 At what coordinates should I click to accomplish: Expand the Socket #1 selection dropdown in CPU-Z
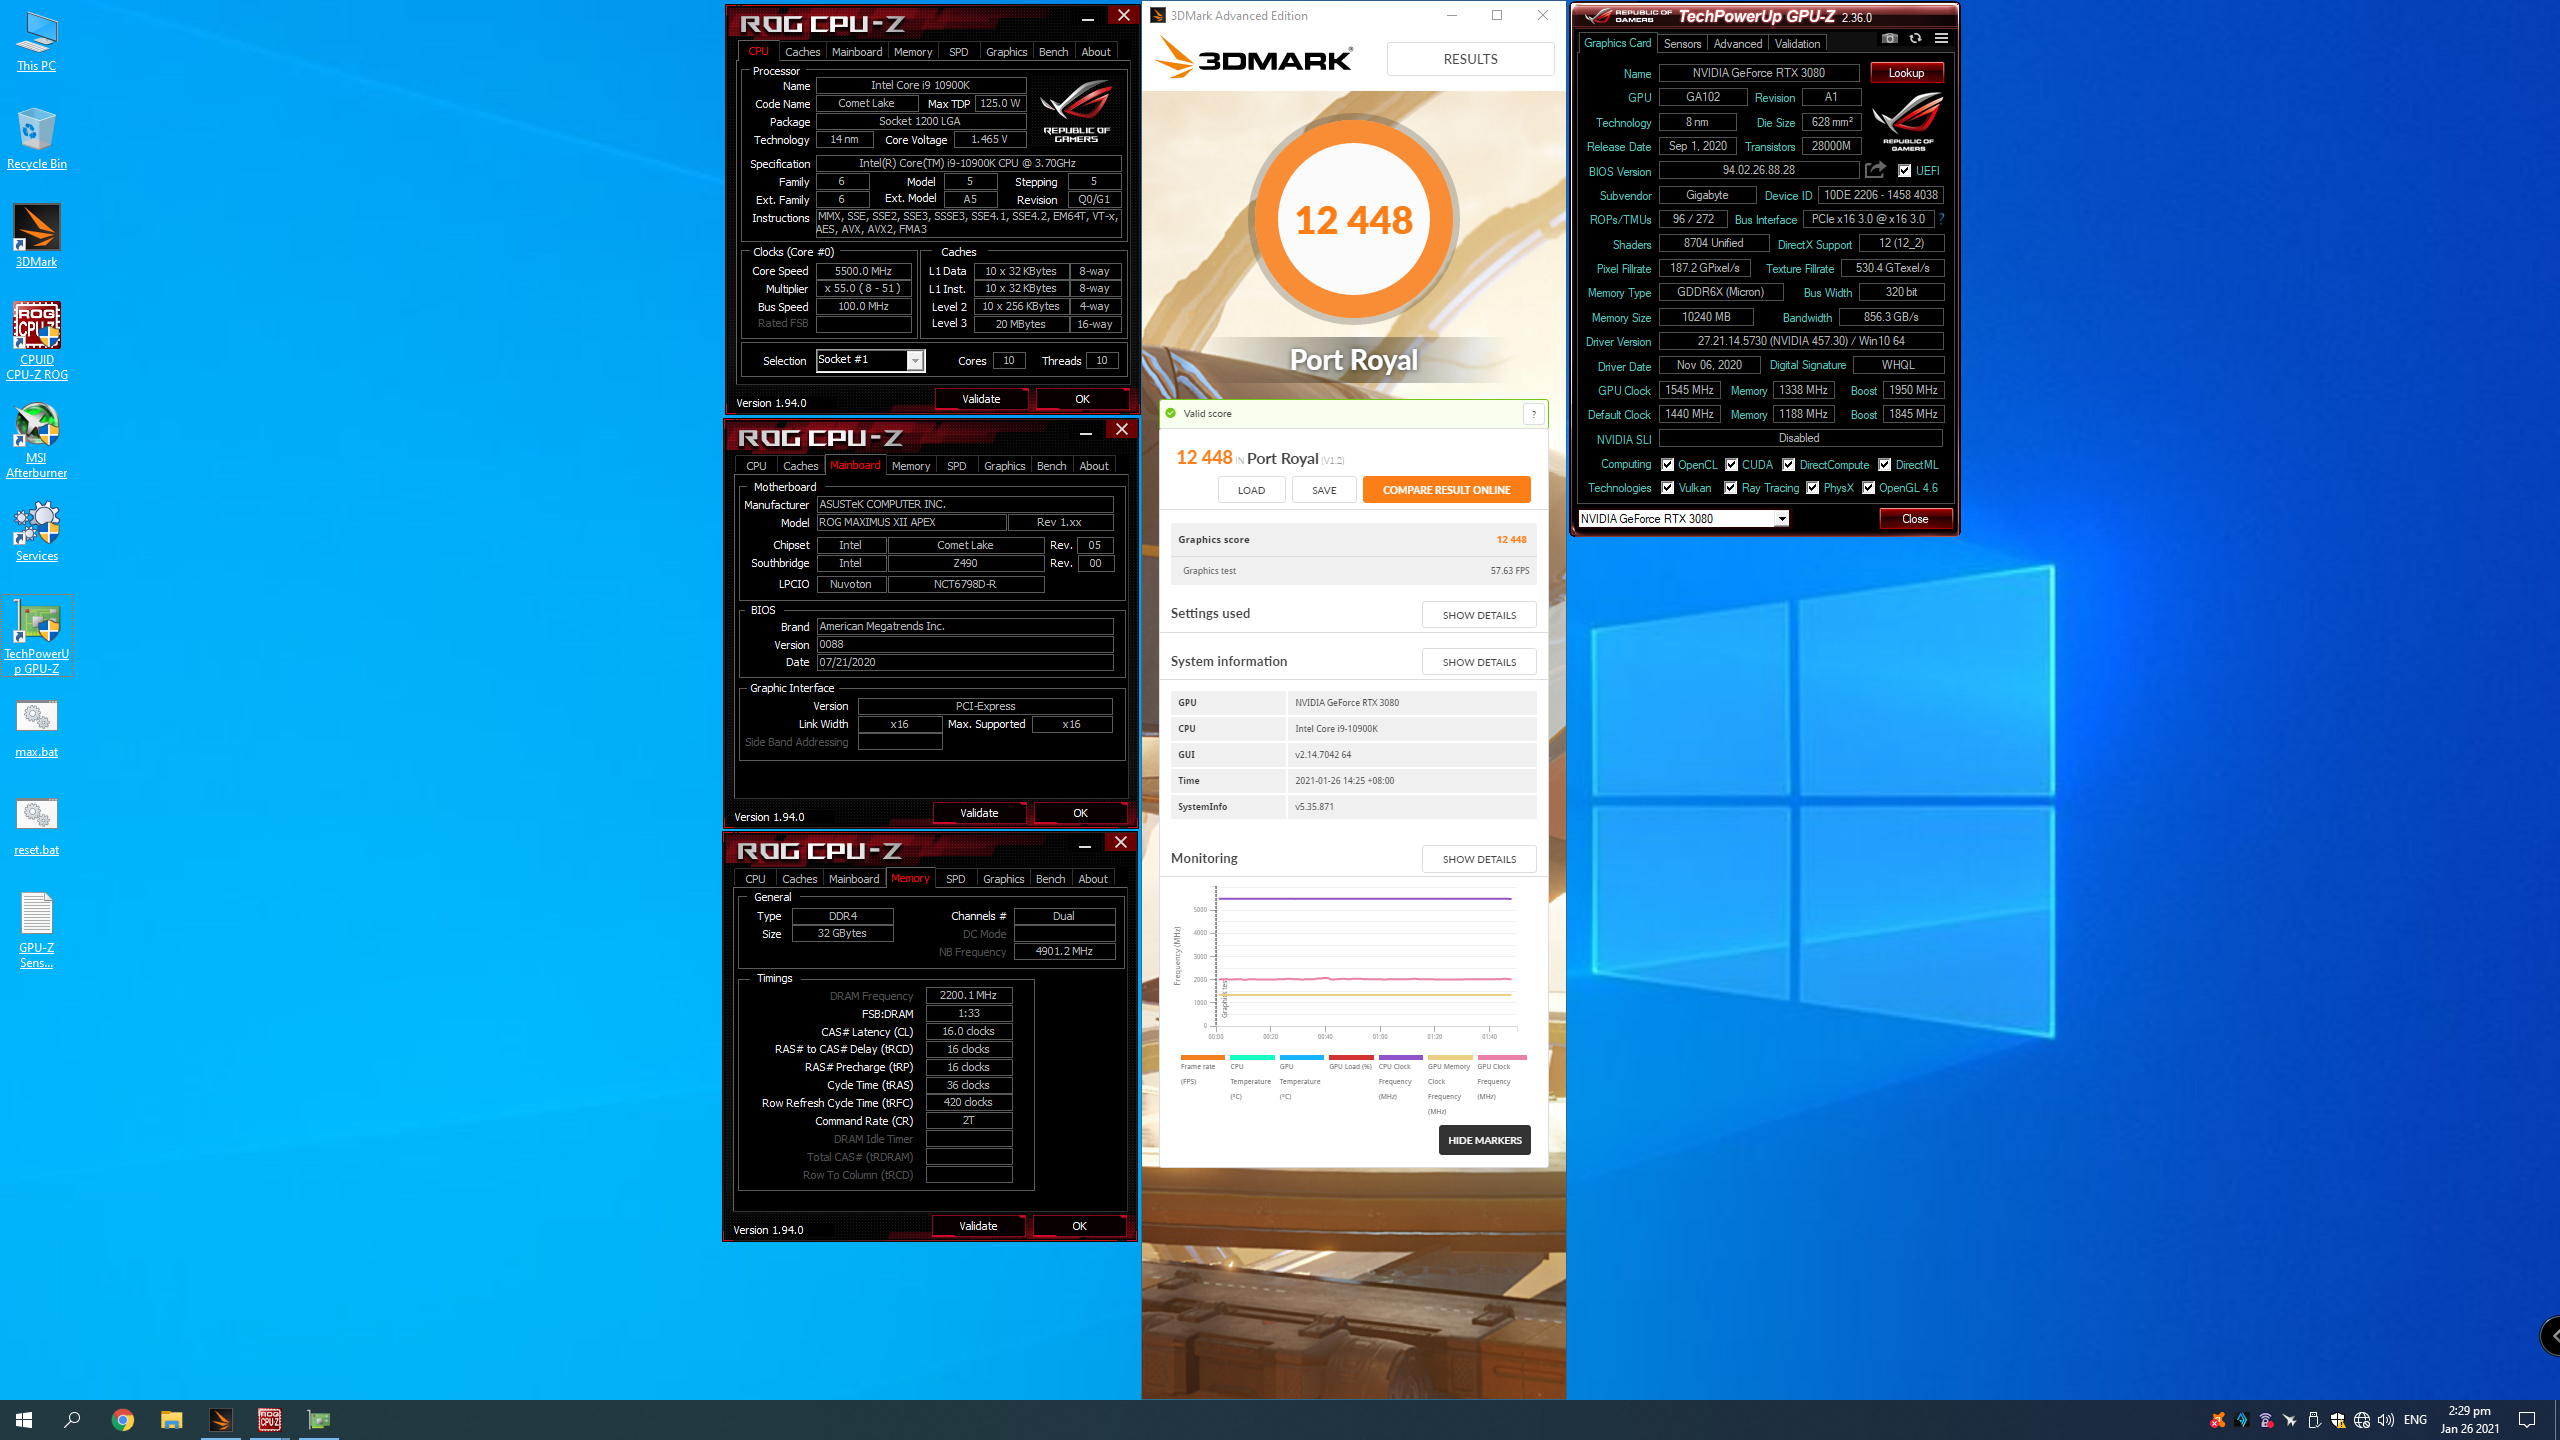pyautogui.click(x=914, y=361)
